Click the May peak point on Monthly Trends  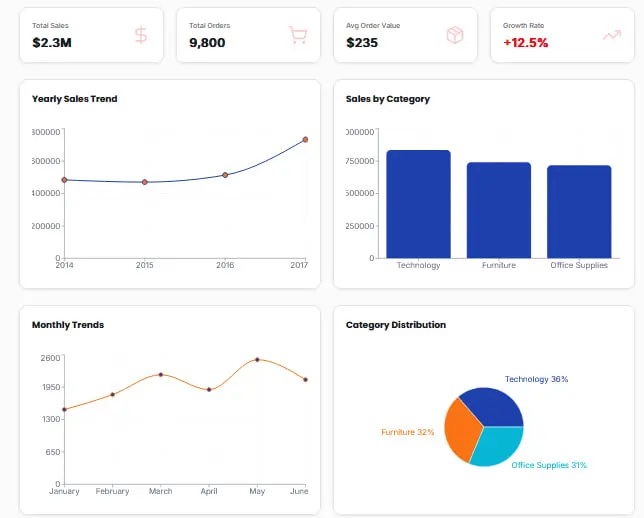257,359
